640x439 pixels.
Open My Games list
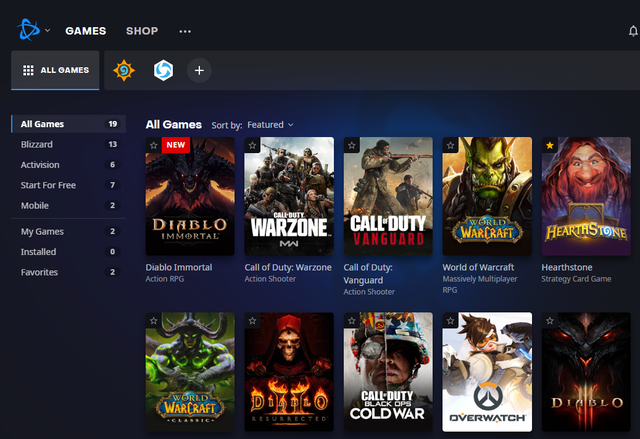point(69,231)
